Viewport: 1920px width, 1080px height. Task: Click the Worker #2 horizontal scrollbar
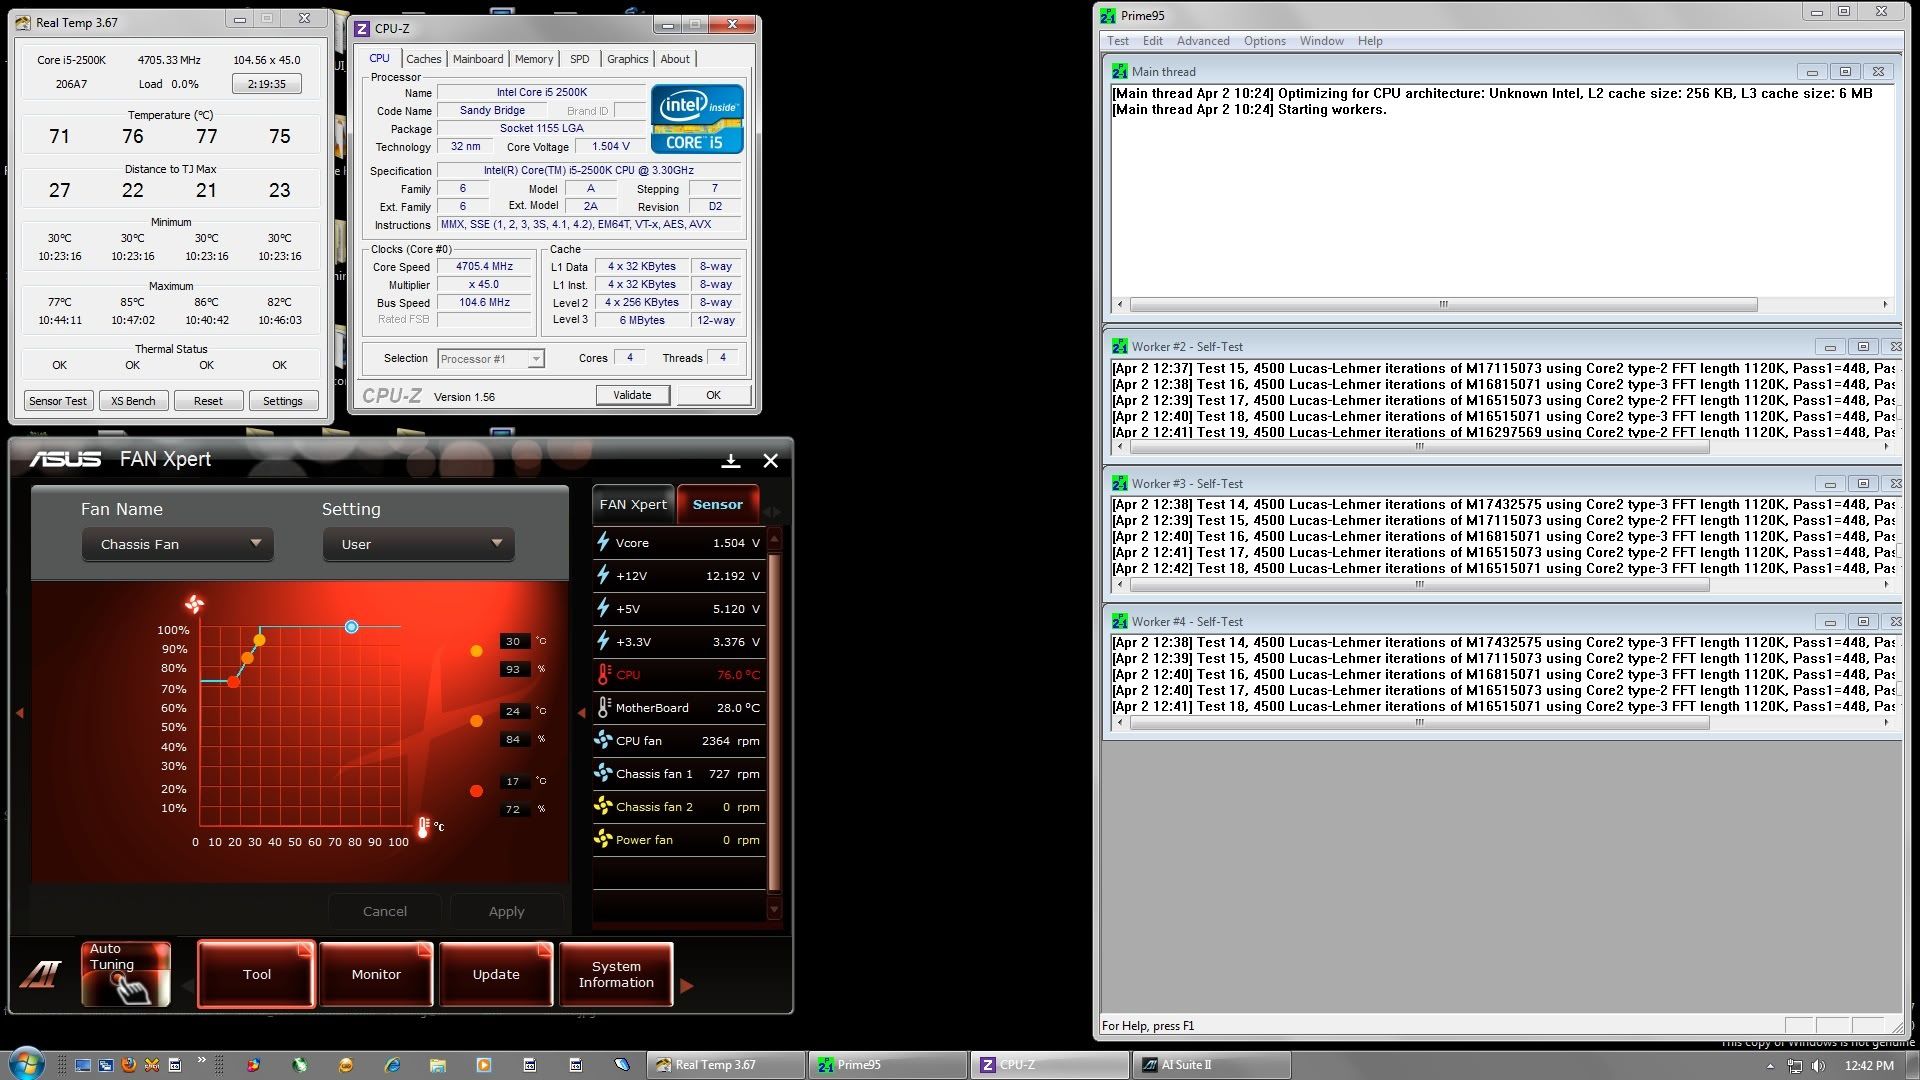pyautogui.click(x=1502, y=447)
